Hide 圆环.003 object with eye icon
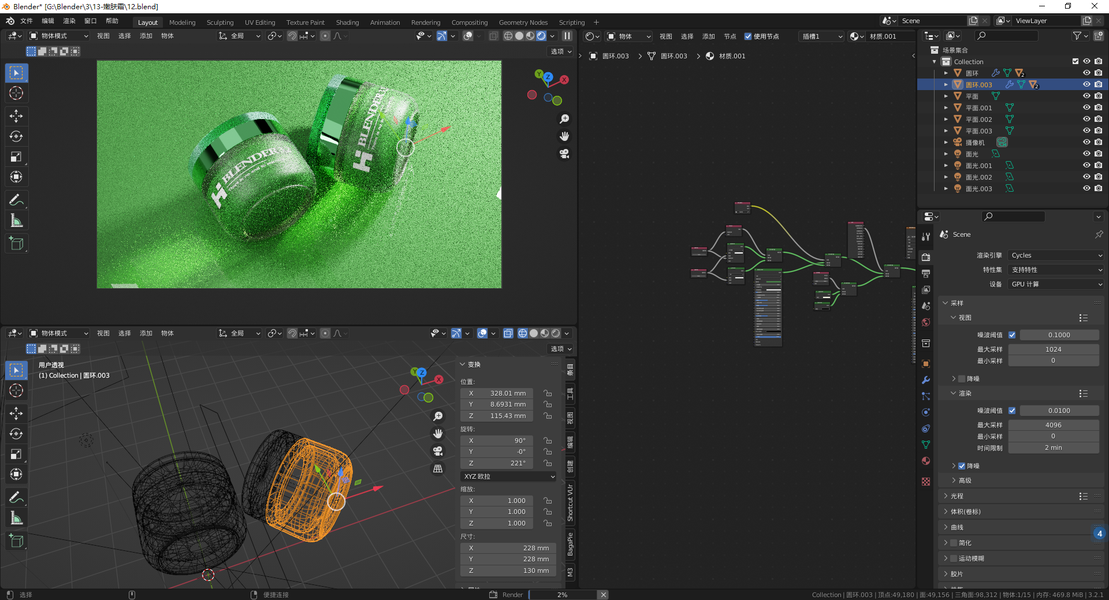The height and width of the screenshot is (600, 1109). click(1087, 84)
